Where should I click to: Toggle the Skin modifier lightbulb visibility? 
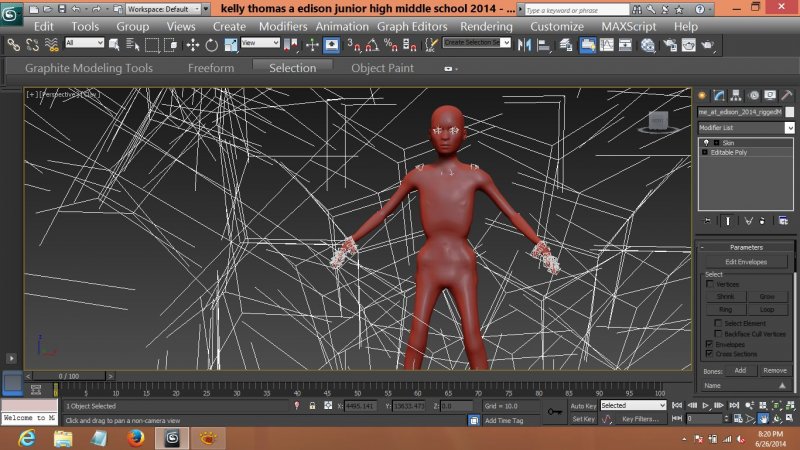(x=706, y=143)
